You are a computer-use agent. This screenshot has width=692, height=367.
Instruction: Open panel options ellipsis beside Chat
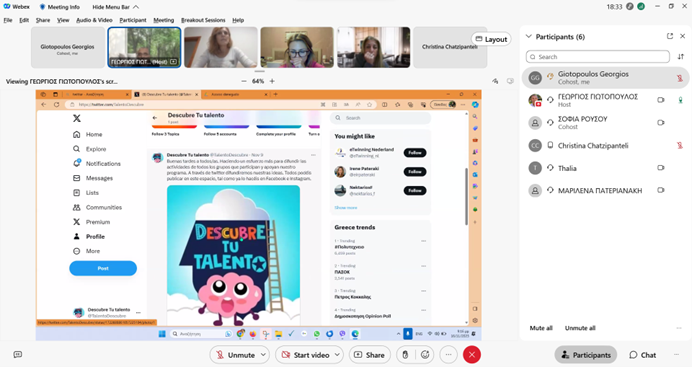[x=677, y=355]
